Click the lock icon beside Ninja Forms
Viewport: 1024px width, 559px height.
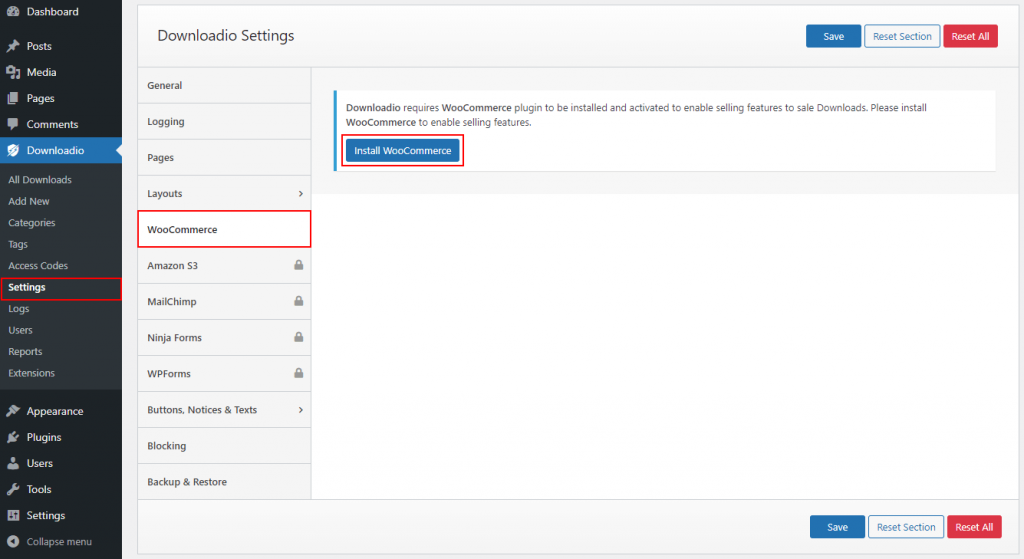[x=298, y=336]
